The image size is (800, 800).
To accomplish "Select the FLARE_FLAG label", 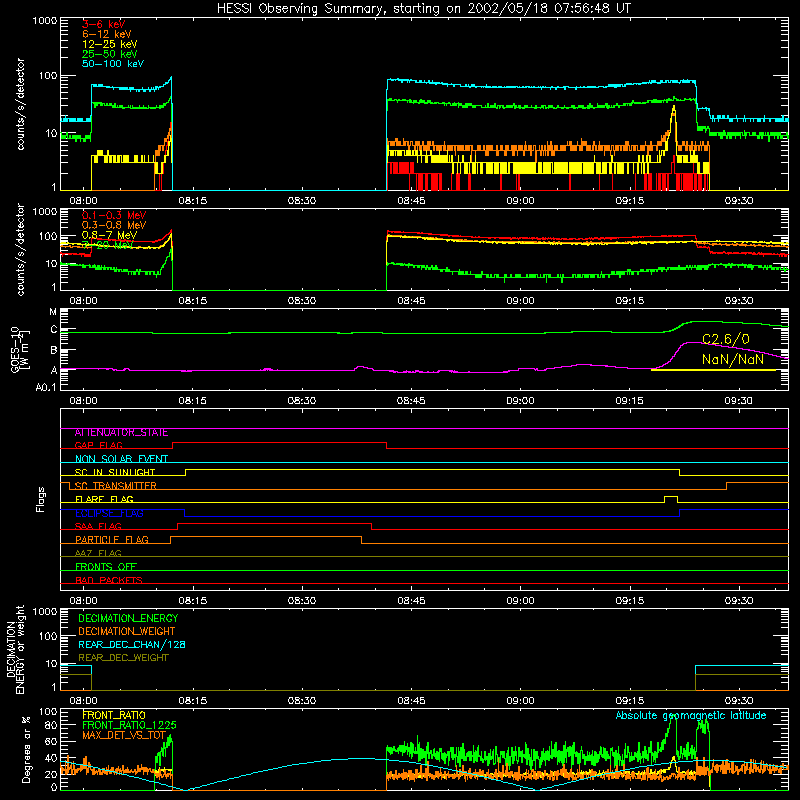I will 104,499.
